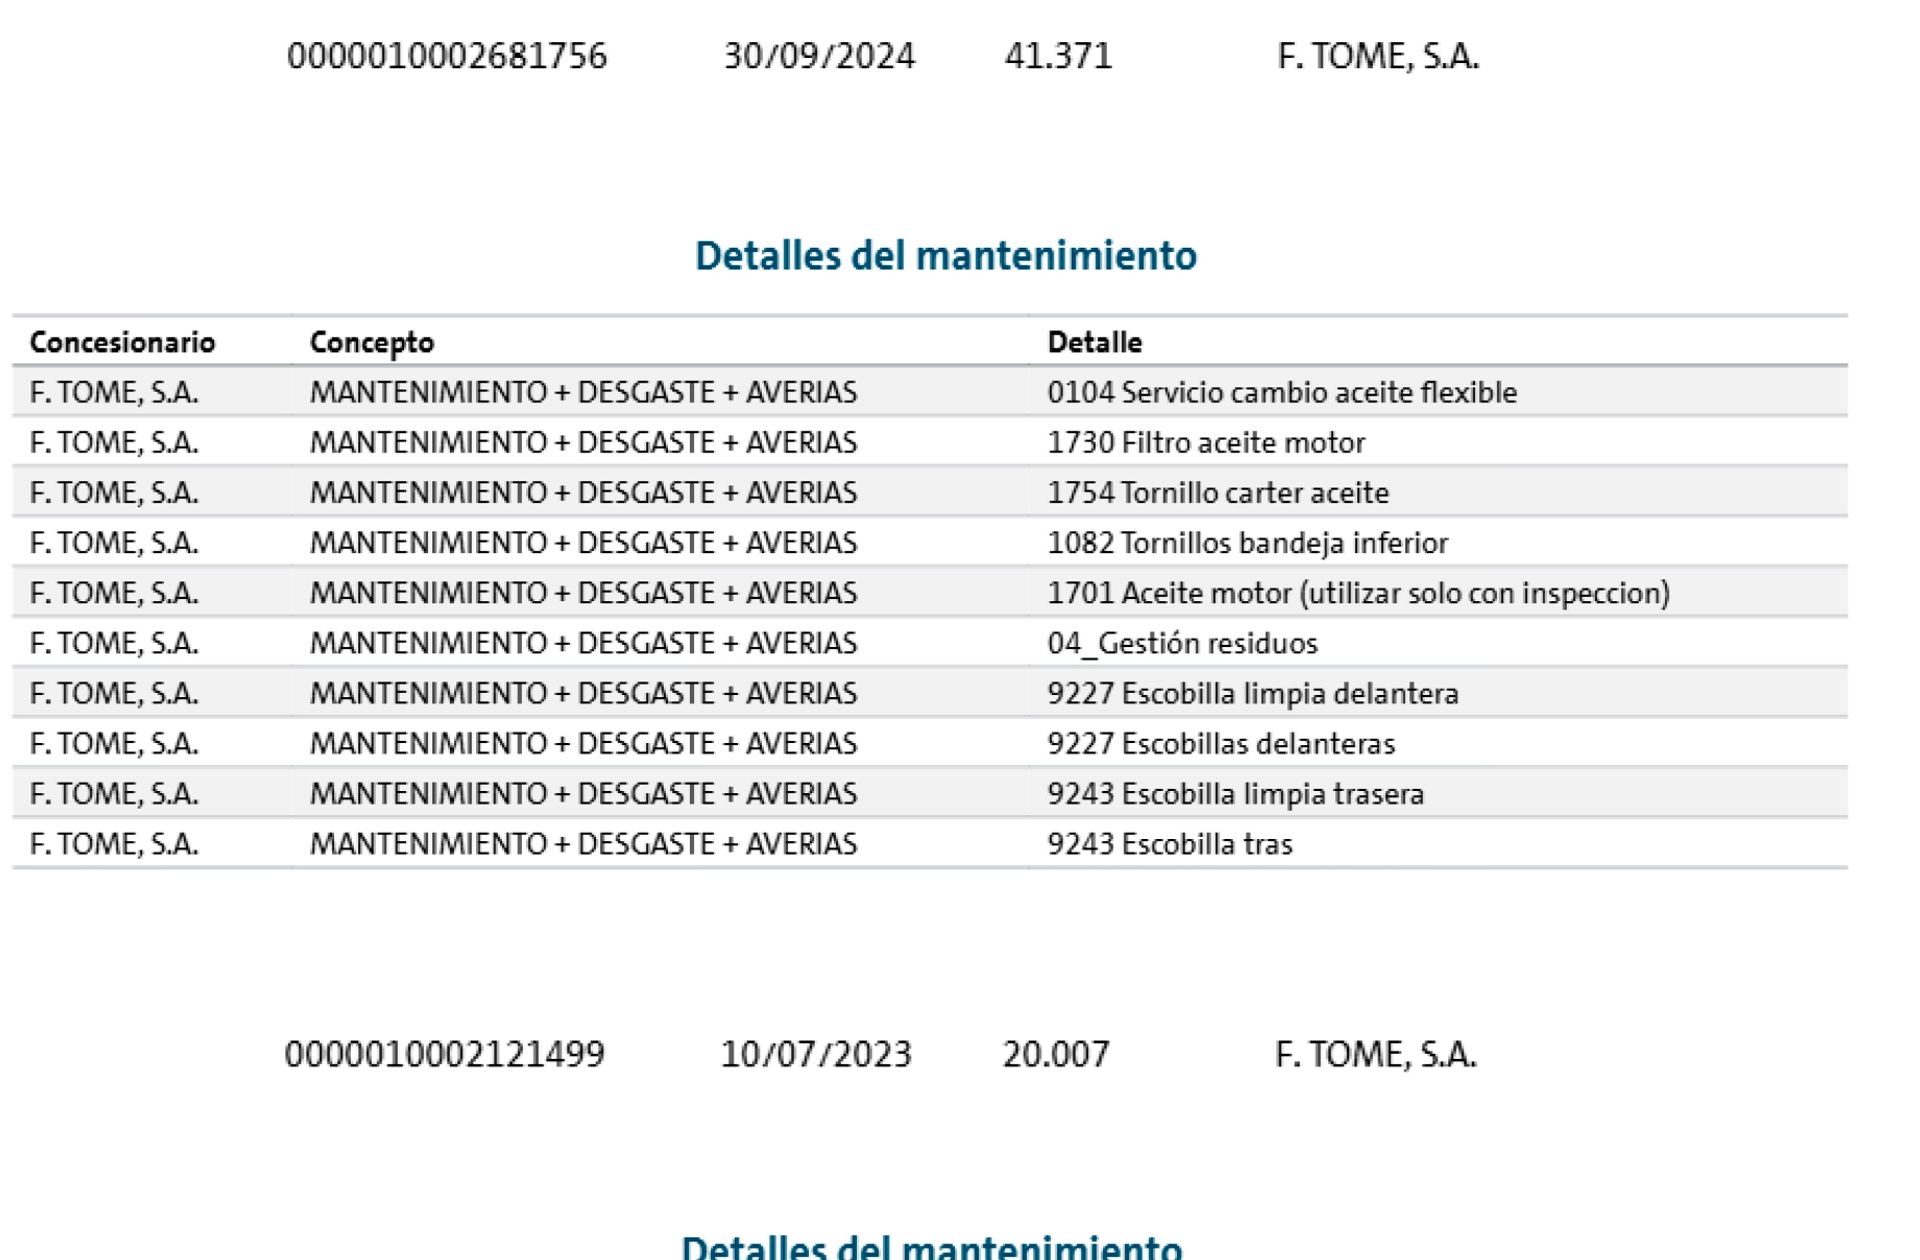This screenshot has width=1920, height=1260.
Task: Click Concepto cell in Filtro aceite motor row
Action: point(583,442)
